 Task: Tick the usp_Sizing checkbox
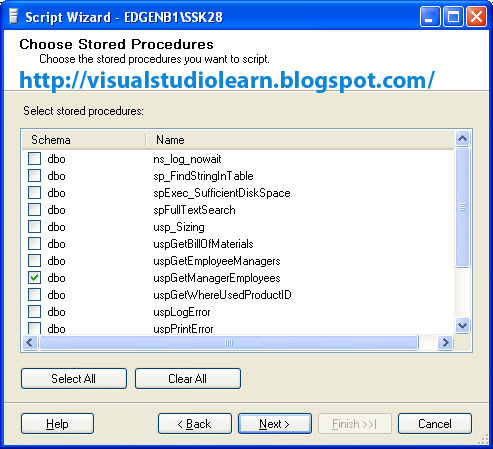pyautogui.click(x=34, y=227)
